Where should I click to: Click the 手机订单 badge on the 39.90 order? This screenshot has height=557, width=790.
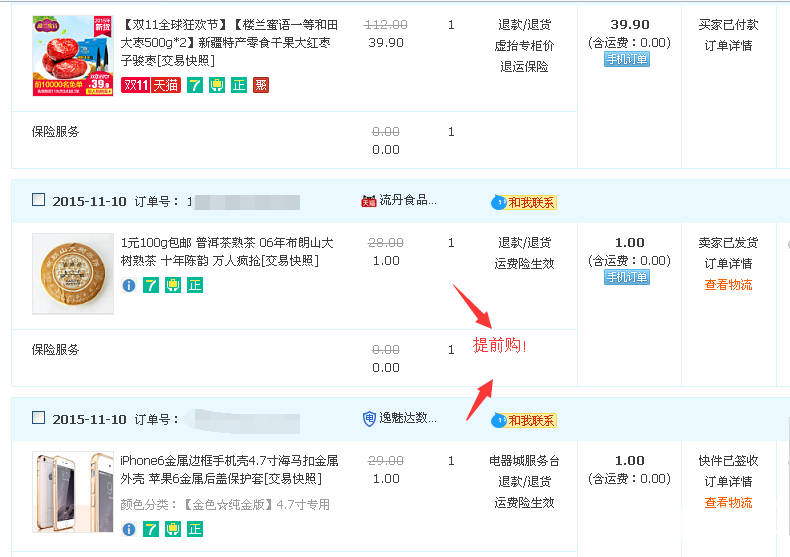627,59
